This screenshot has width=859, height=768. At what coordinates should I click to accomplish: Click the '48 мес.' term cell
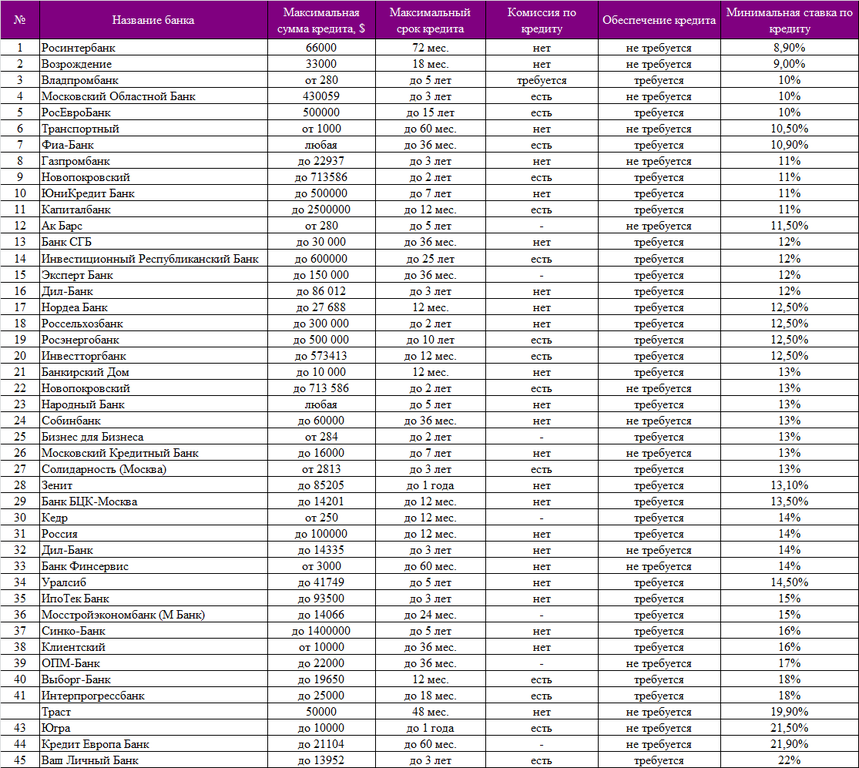(x=430, y=712)
